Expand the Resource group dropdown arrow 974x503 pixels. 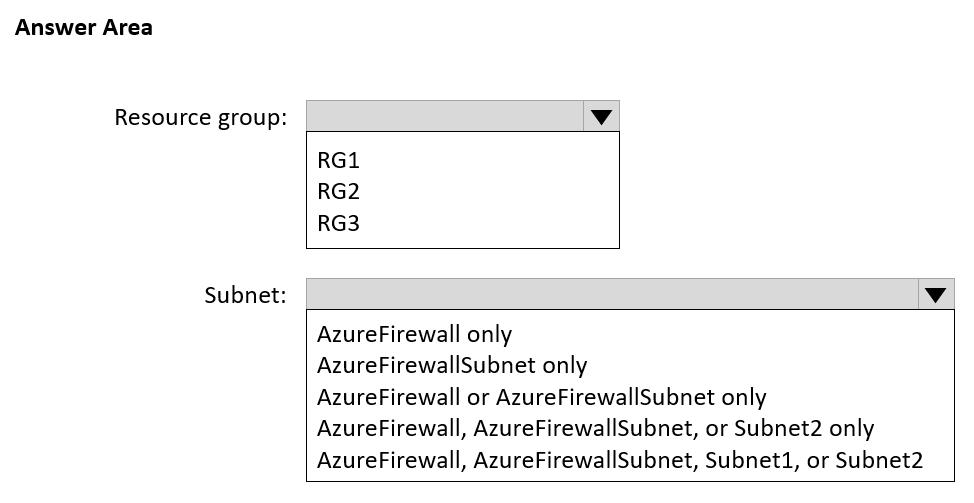click(601, 116)
